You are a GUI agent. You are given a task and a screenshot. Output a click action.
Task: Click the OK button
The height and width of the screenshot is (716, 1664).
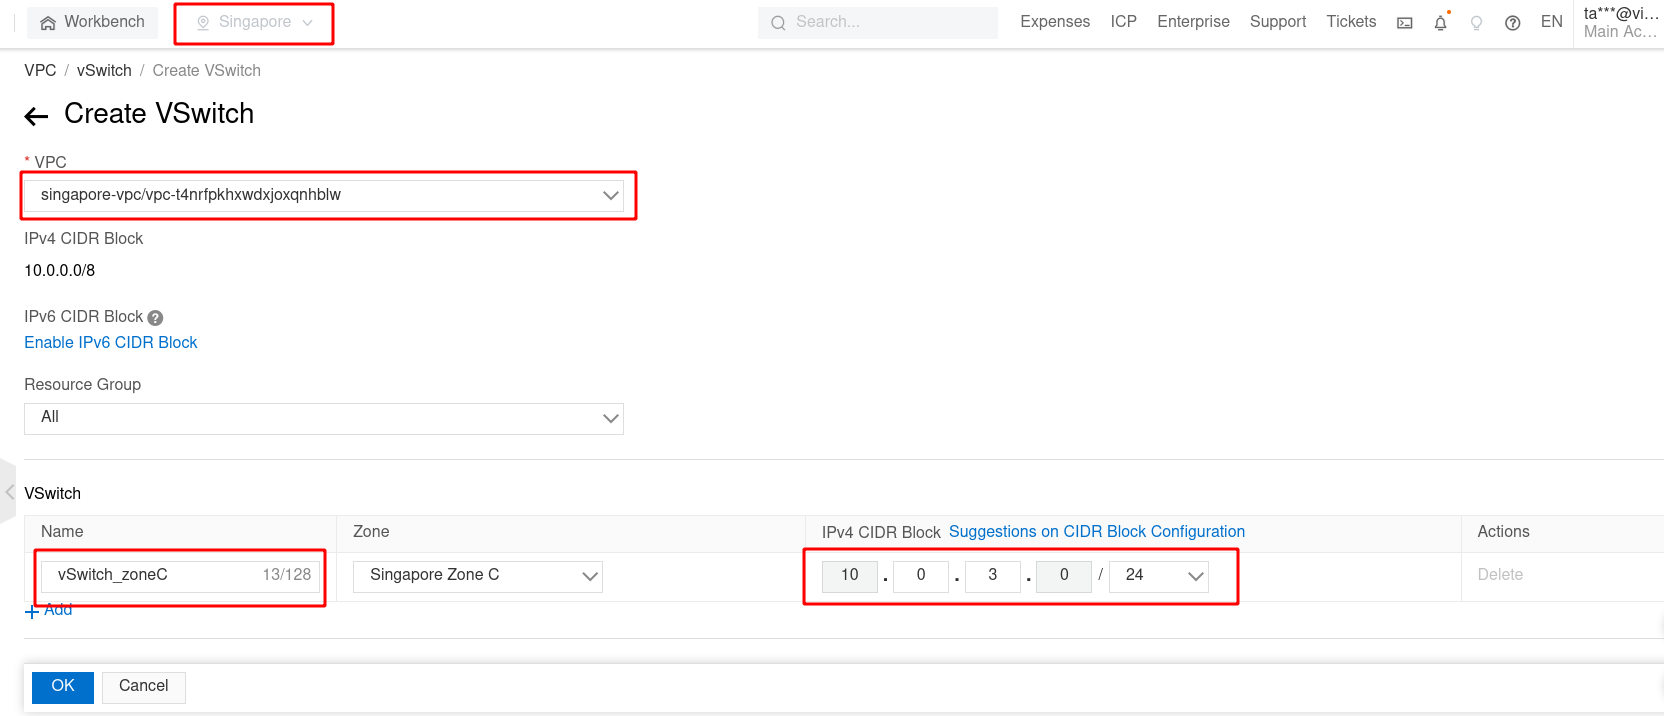[62, 686]
